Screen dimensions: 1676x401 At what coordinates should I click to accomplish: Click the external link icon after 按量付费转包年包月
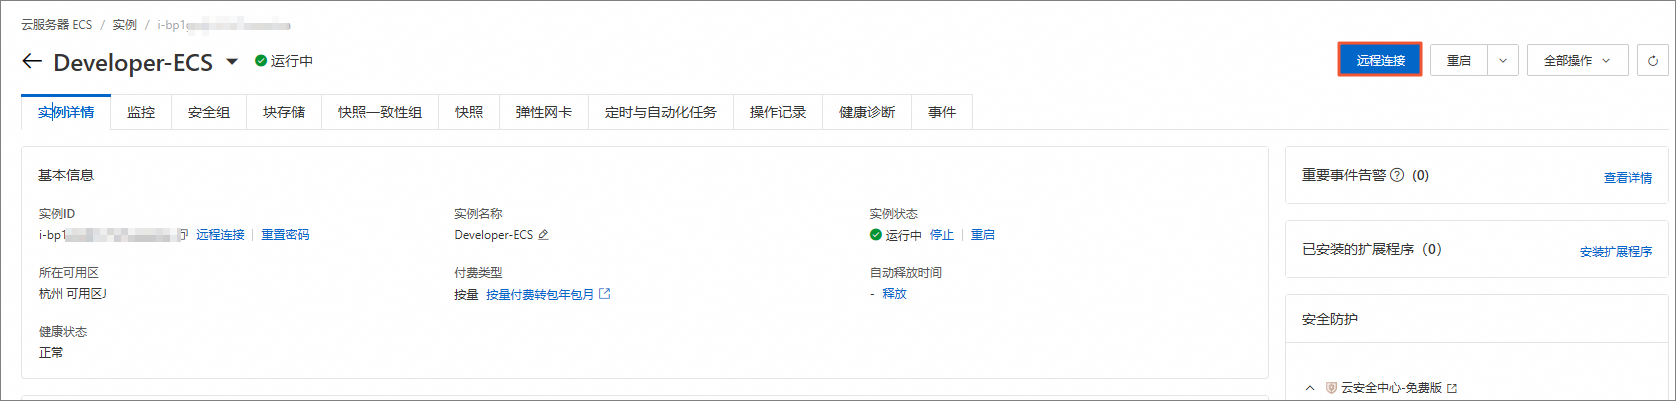point(604,294)
